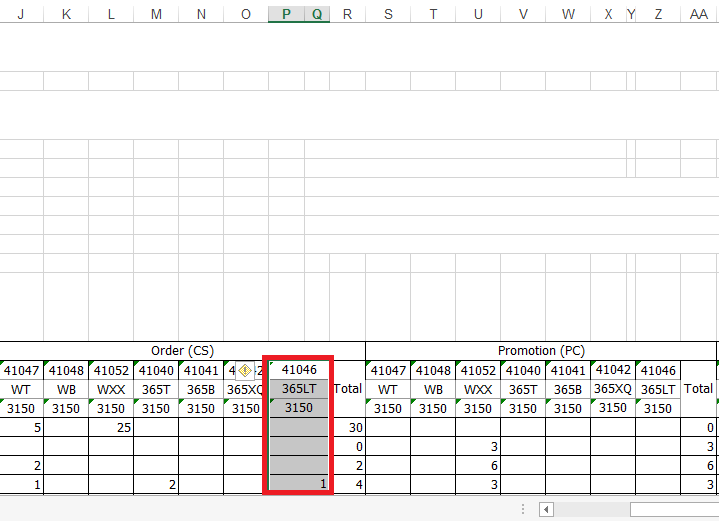The width and height of the screenshot is (719, 521).
Task: Select column R header
Action: pyautogui.click(x=348, y=14)
